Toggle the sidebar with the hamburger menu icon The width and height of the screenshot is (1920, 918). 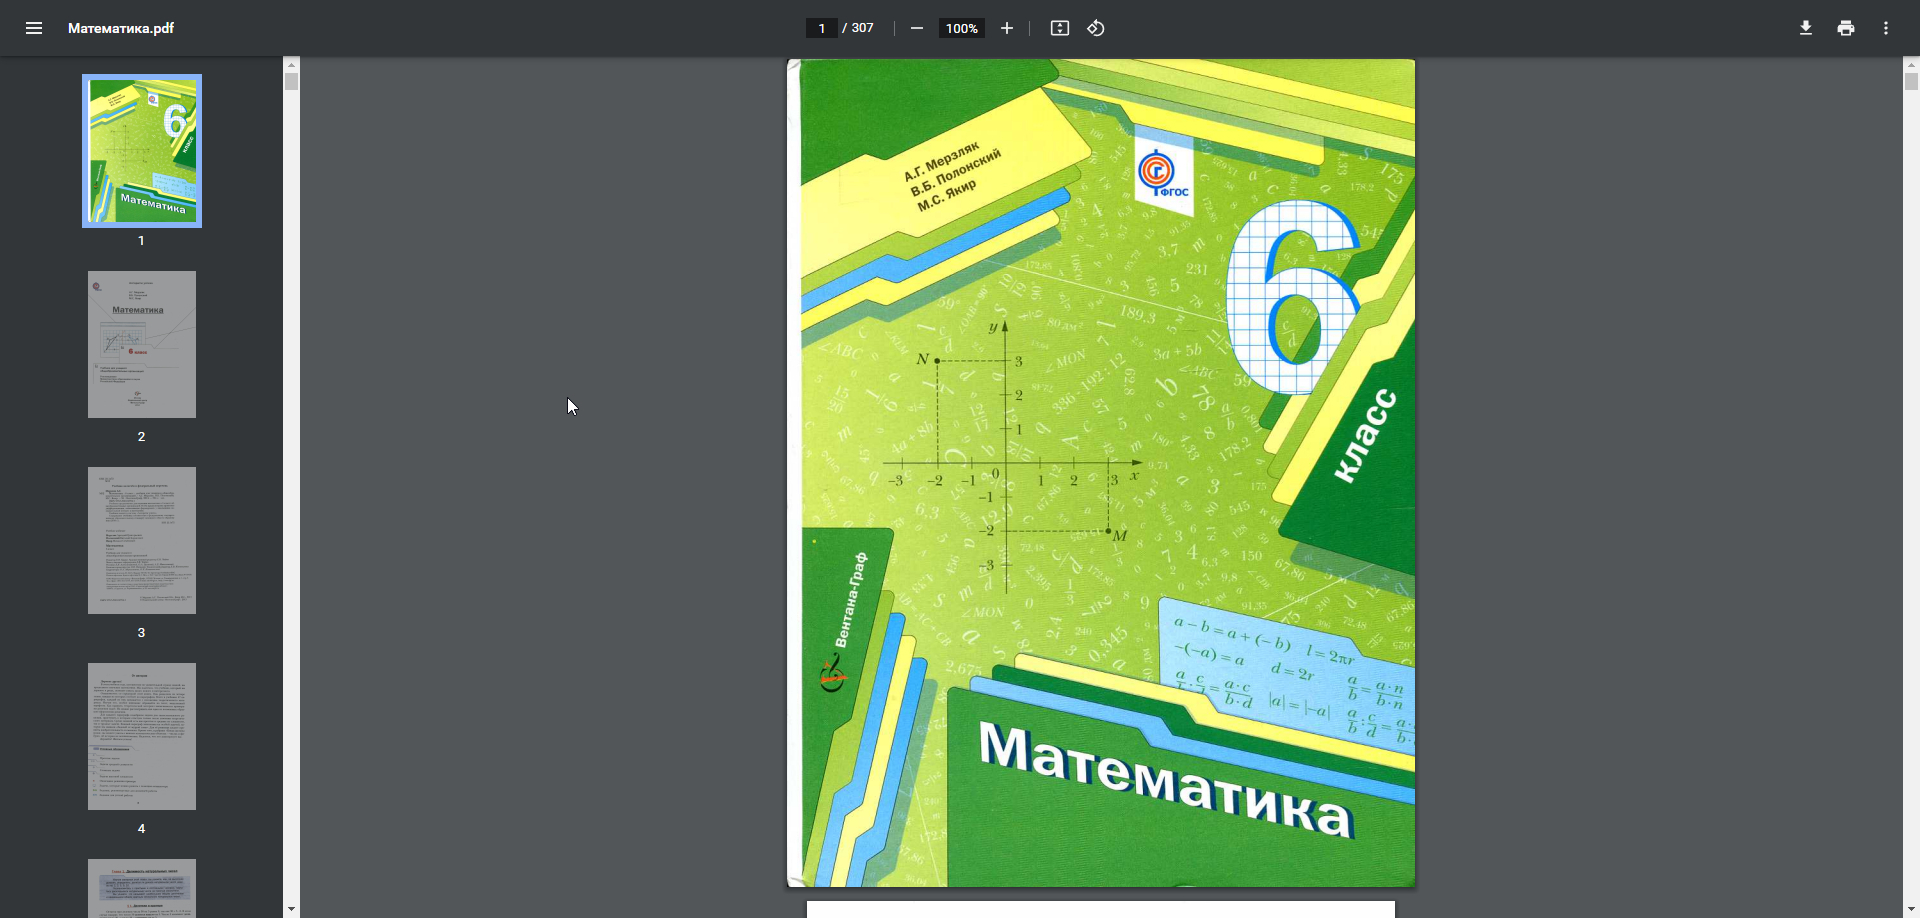(34, 28)
